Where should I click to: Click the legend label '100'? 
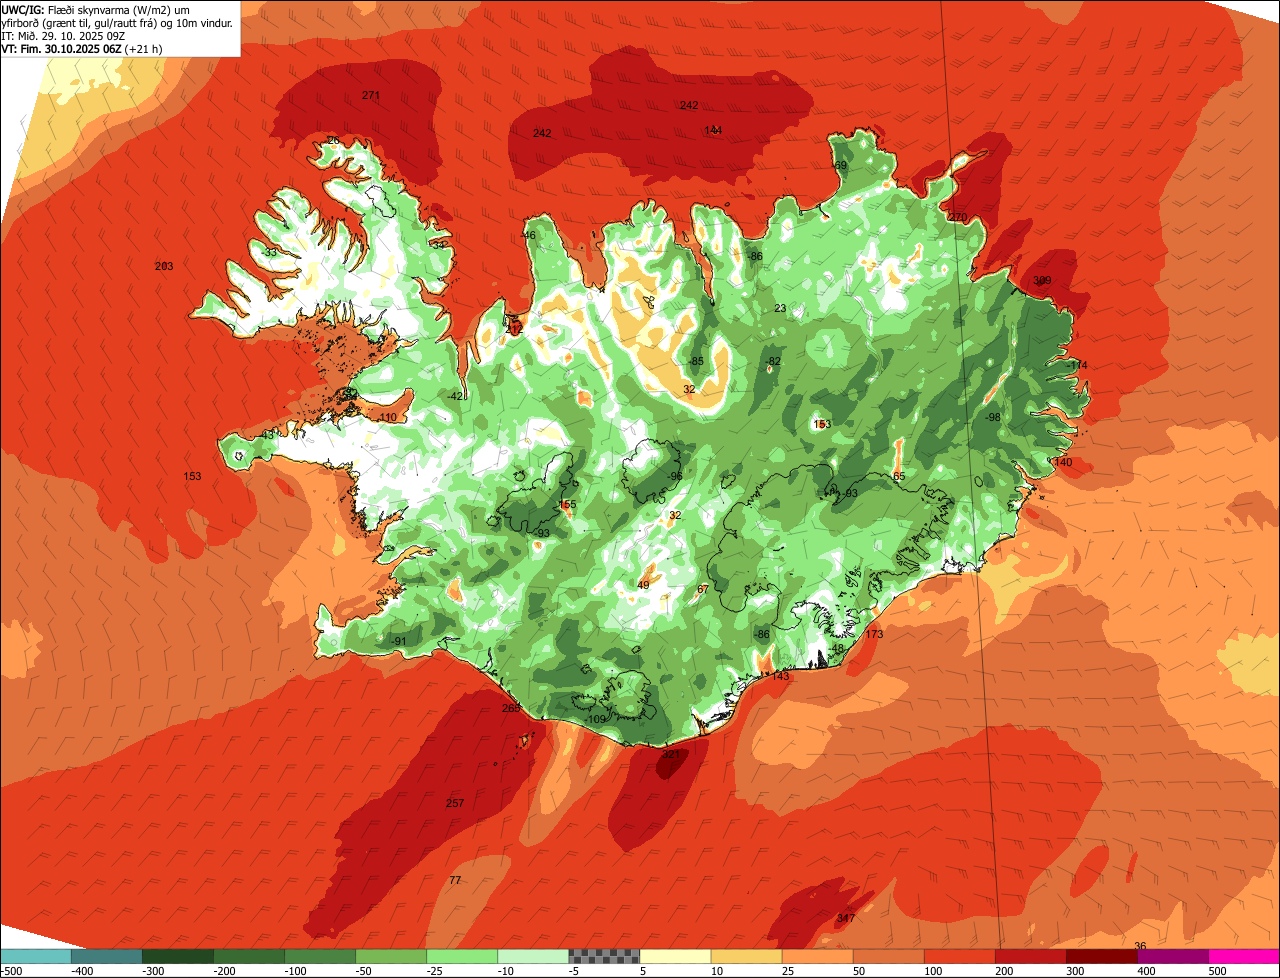(931, 971)
